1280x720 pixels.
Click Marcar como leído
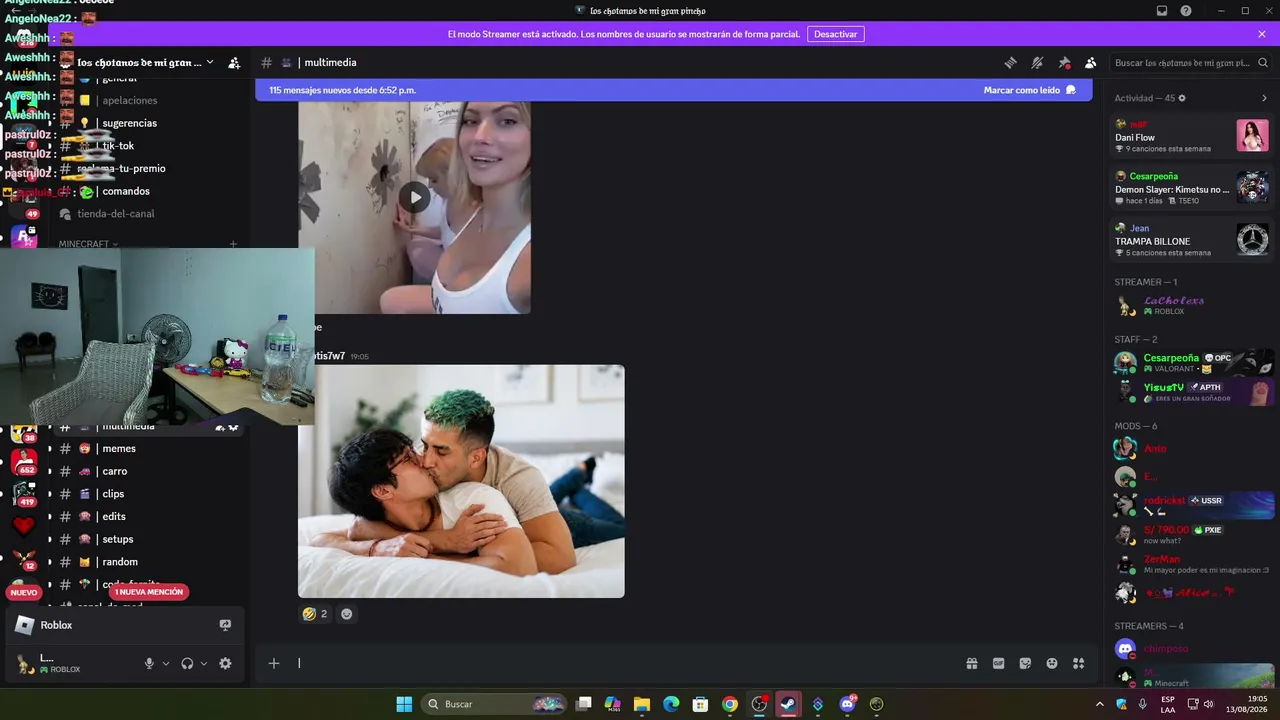point(1029,90)
